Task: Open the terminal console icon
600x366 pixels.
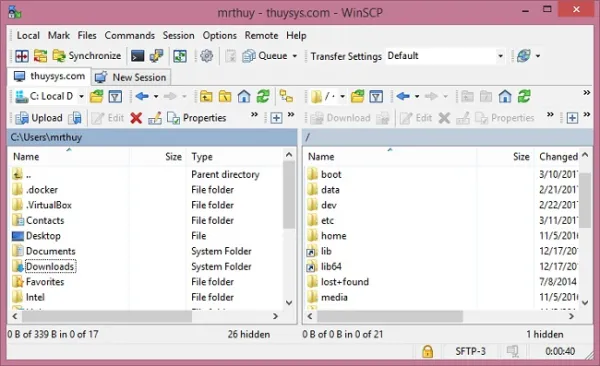Action: tap(137, 56)
